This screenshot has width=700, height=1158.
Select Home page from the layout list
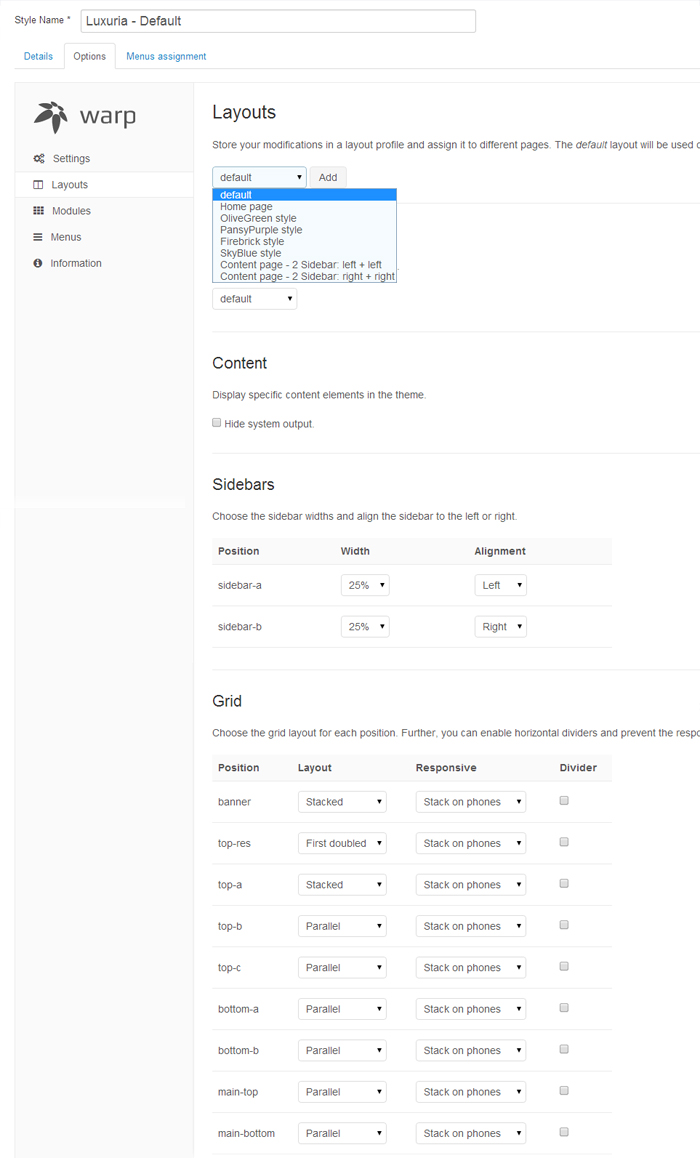click(x=246, y=207)
